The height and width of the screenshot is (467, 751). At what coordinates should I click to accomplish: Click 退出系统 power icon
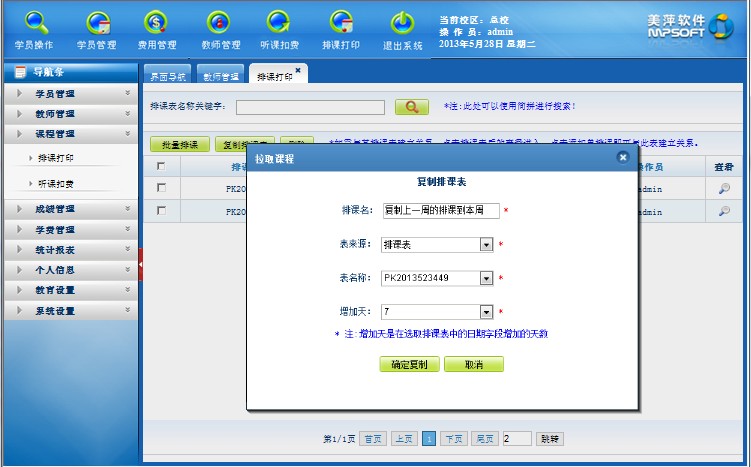[x=402, y=24]
